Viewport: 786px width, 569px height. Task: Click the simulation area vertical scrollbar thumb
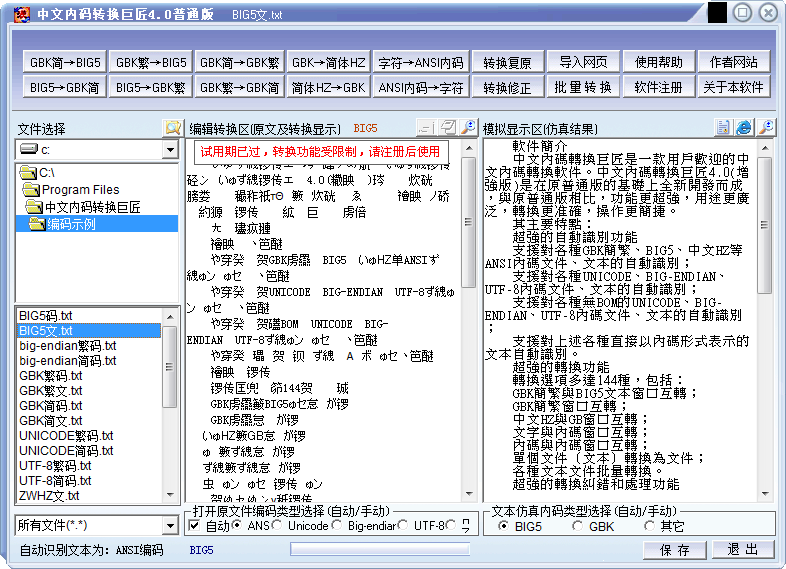coord(765,225)
